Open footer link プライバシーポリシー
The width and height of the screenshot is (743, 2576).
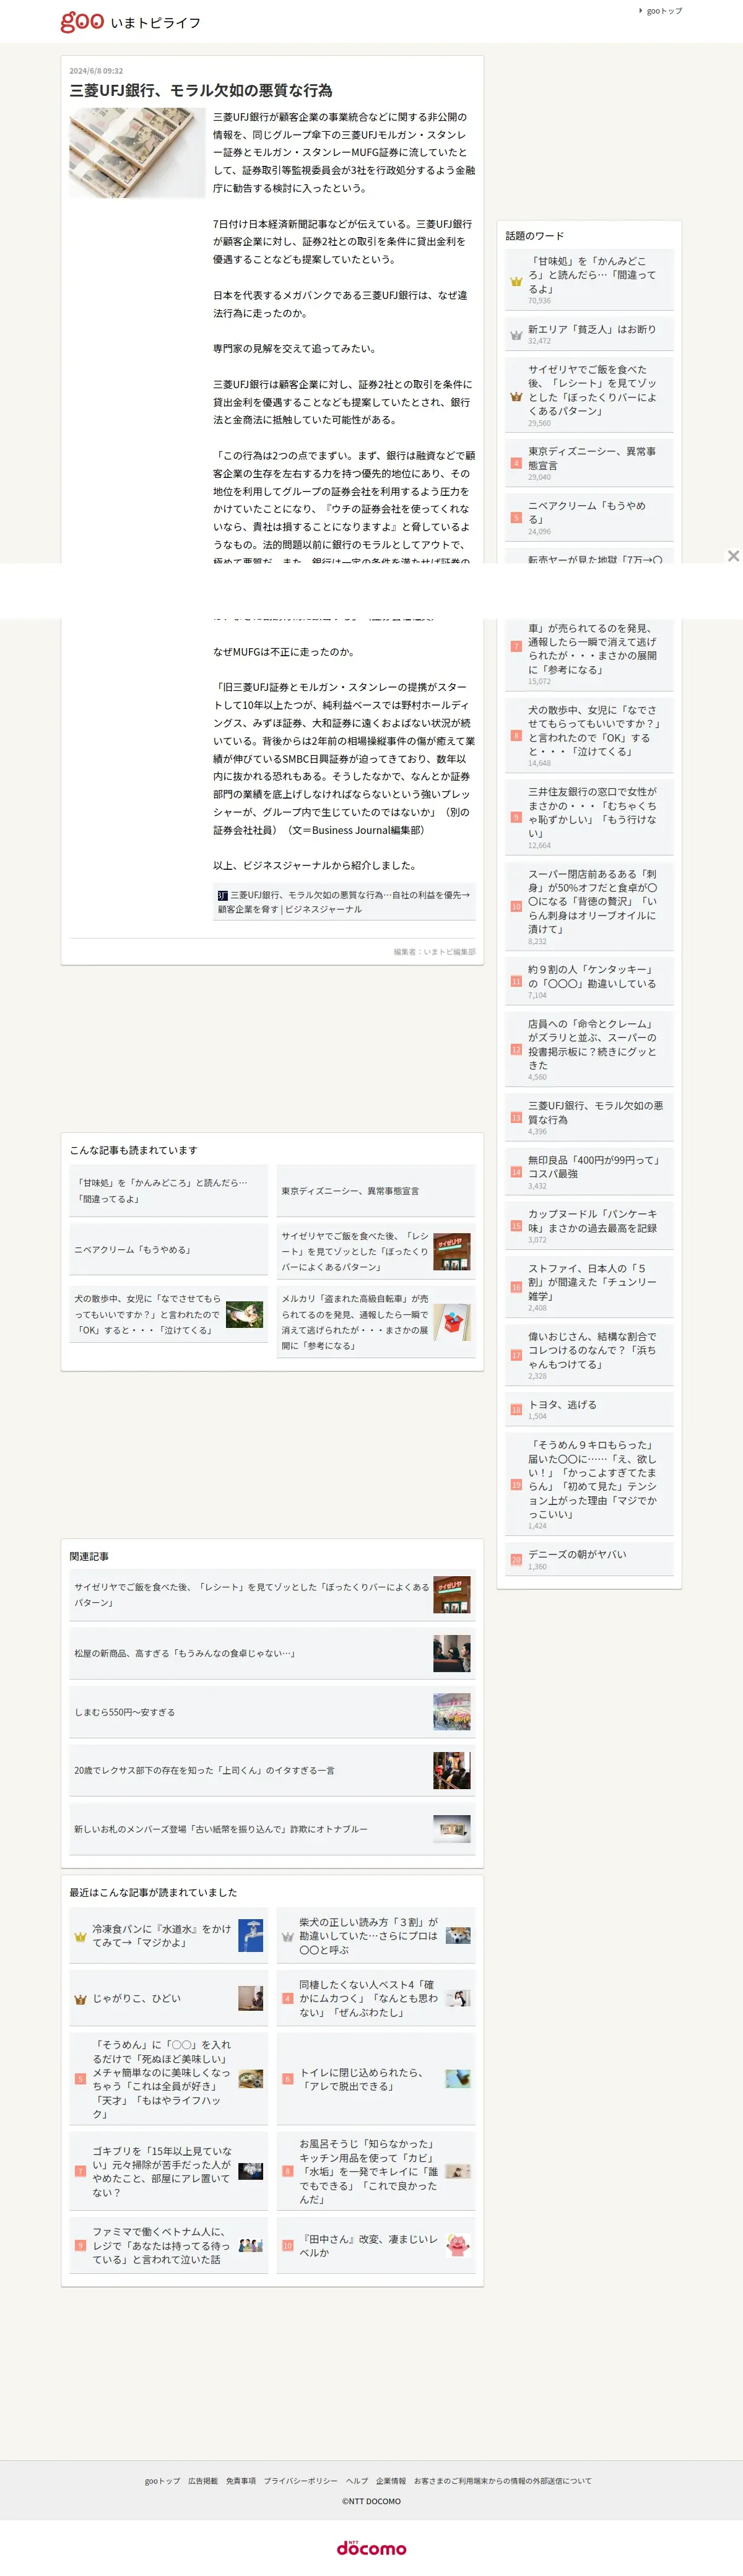300,2480
